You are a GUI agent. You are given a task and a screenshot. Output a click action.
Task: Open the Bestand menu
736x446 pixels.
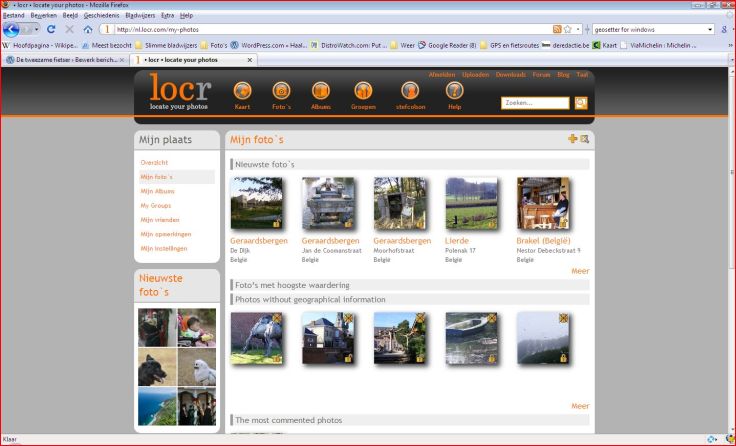point(14,15)
